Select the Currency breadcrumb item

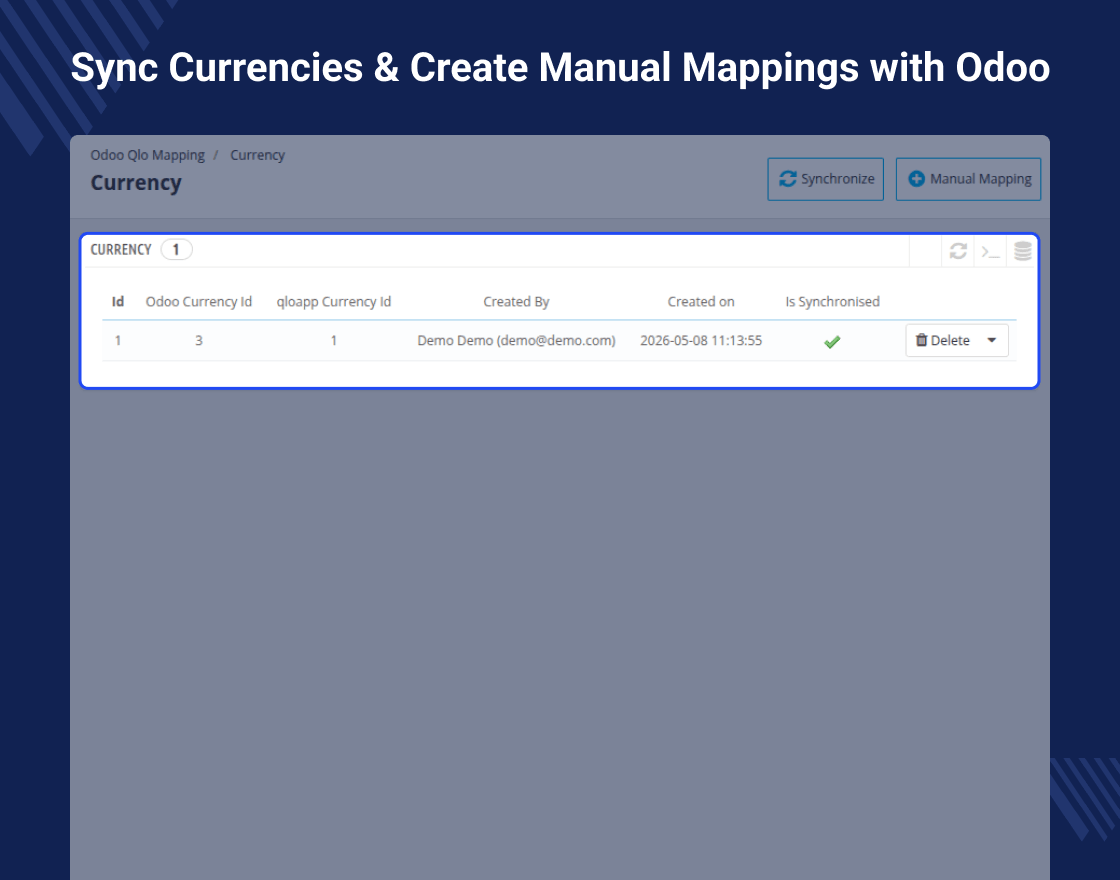coord(257,155)
